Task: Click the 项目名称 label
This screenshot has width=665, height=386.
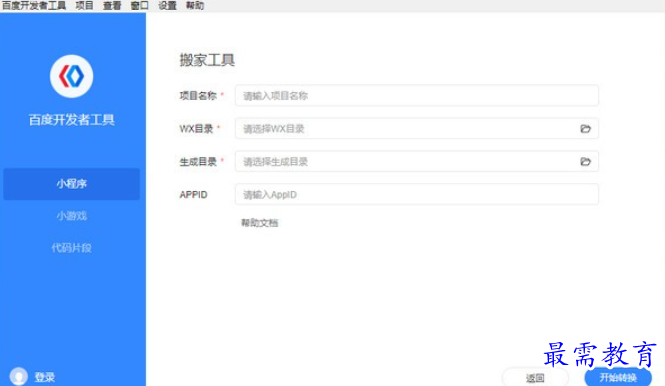Action: point(198,96)
